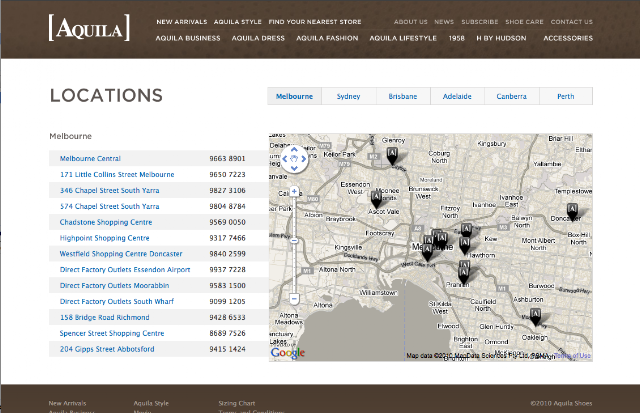640x413 pixels.
Task: Open the Contact Us page
Action: 571,22
